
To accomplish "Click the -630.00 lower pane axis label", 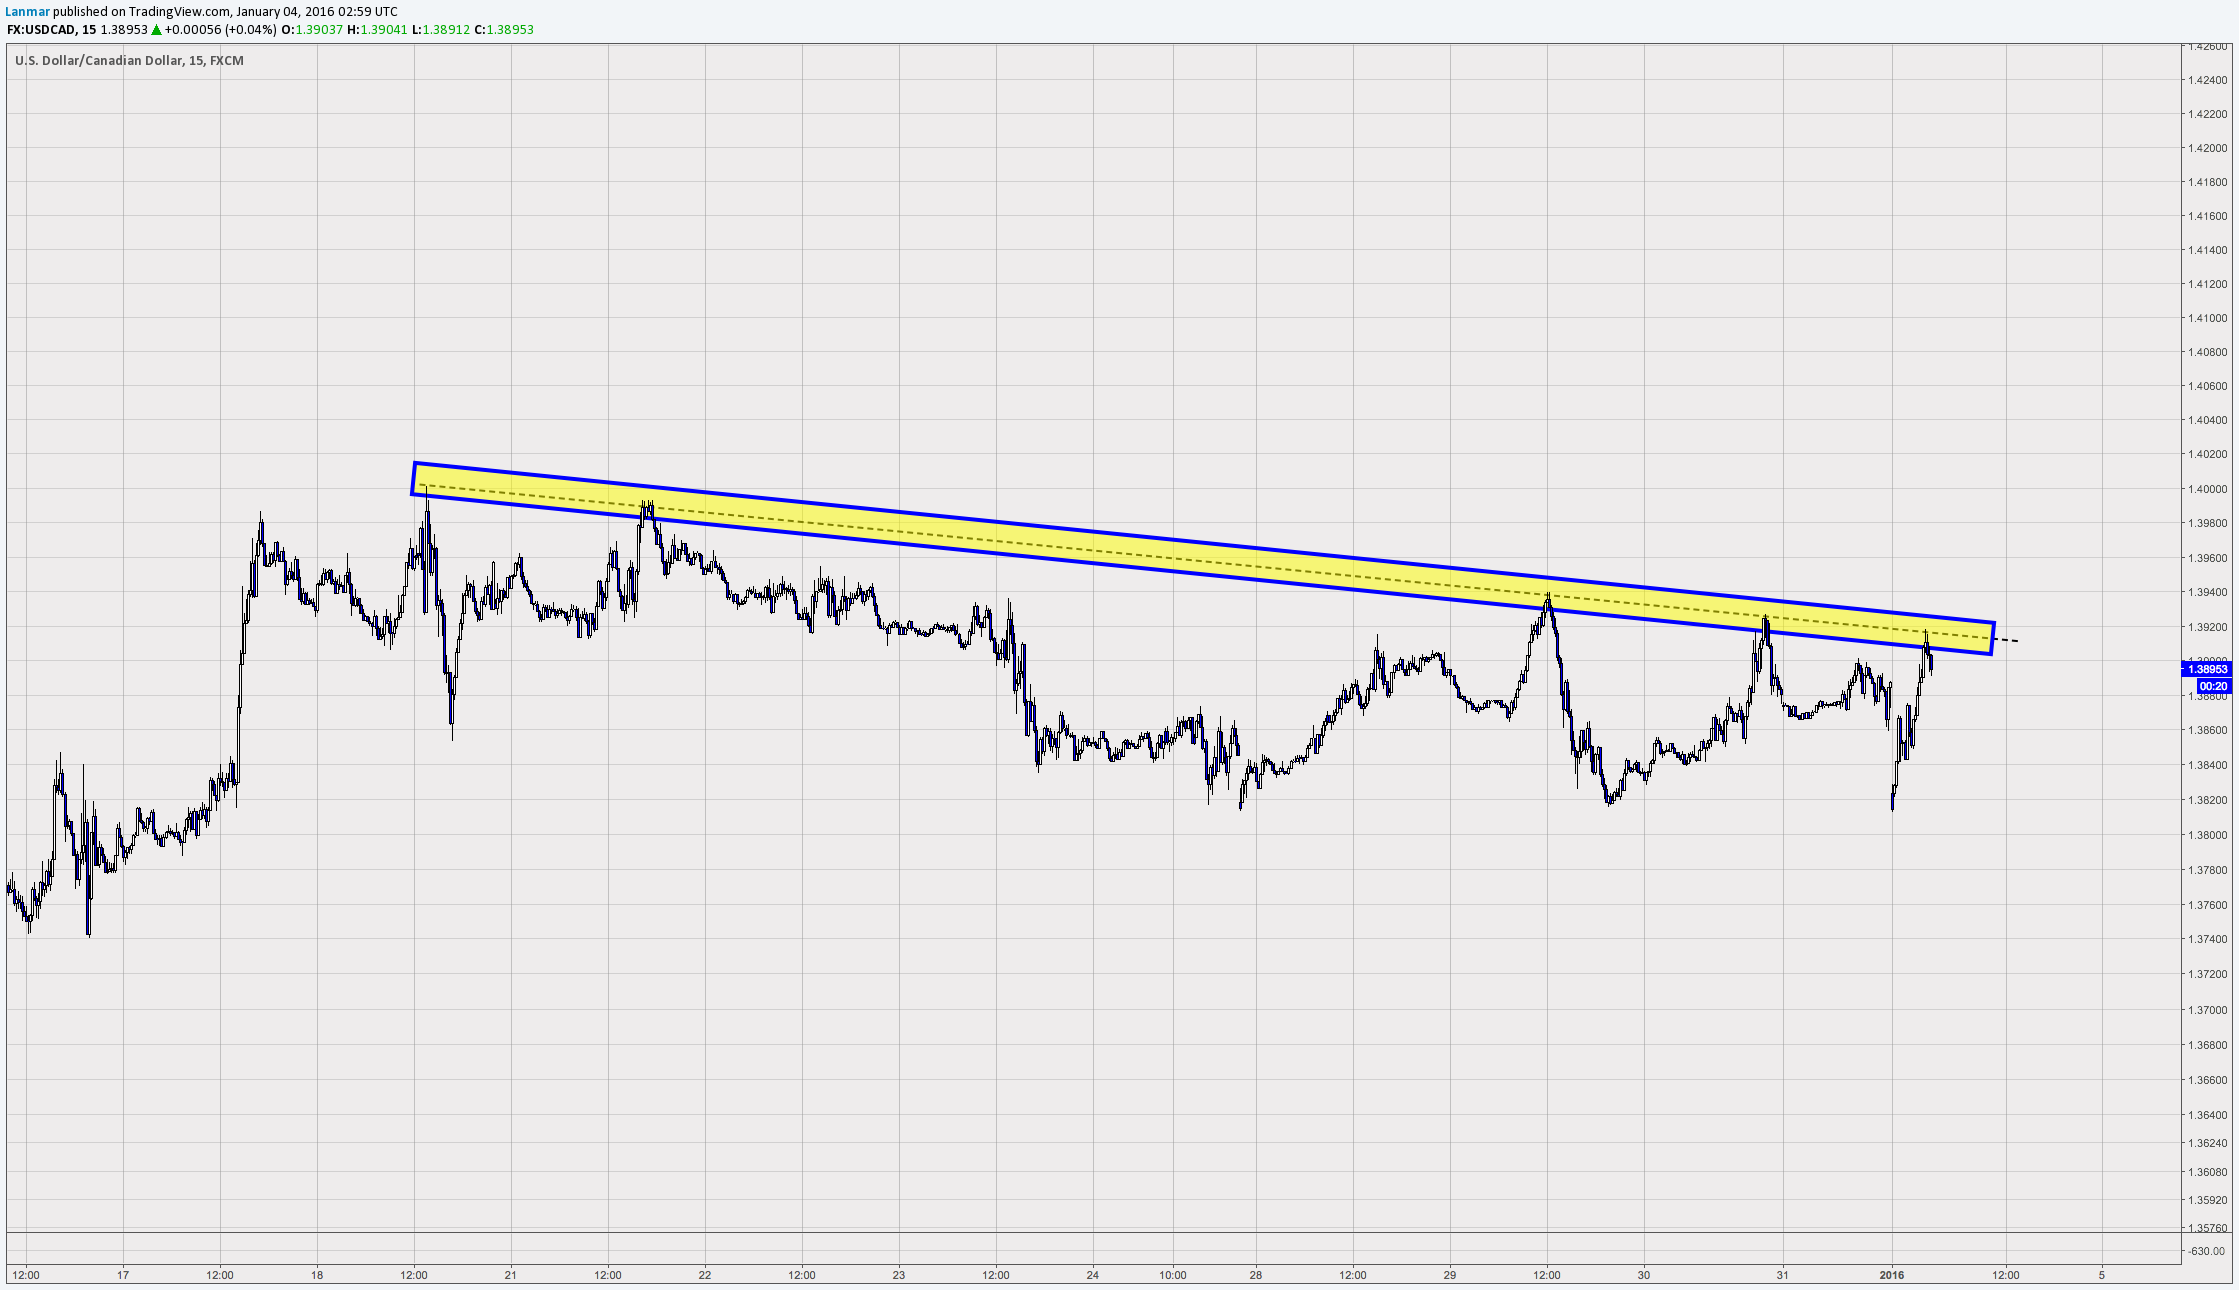I will pyautogui.click(x=2206, y=1251).
